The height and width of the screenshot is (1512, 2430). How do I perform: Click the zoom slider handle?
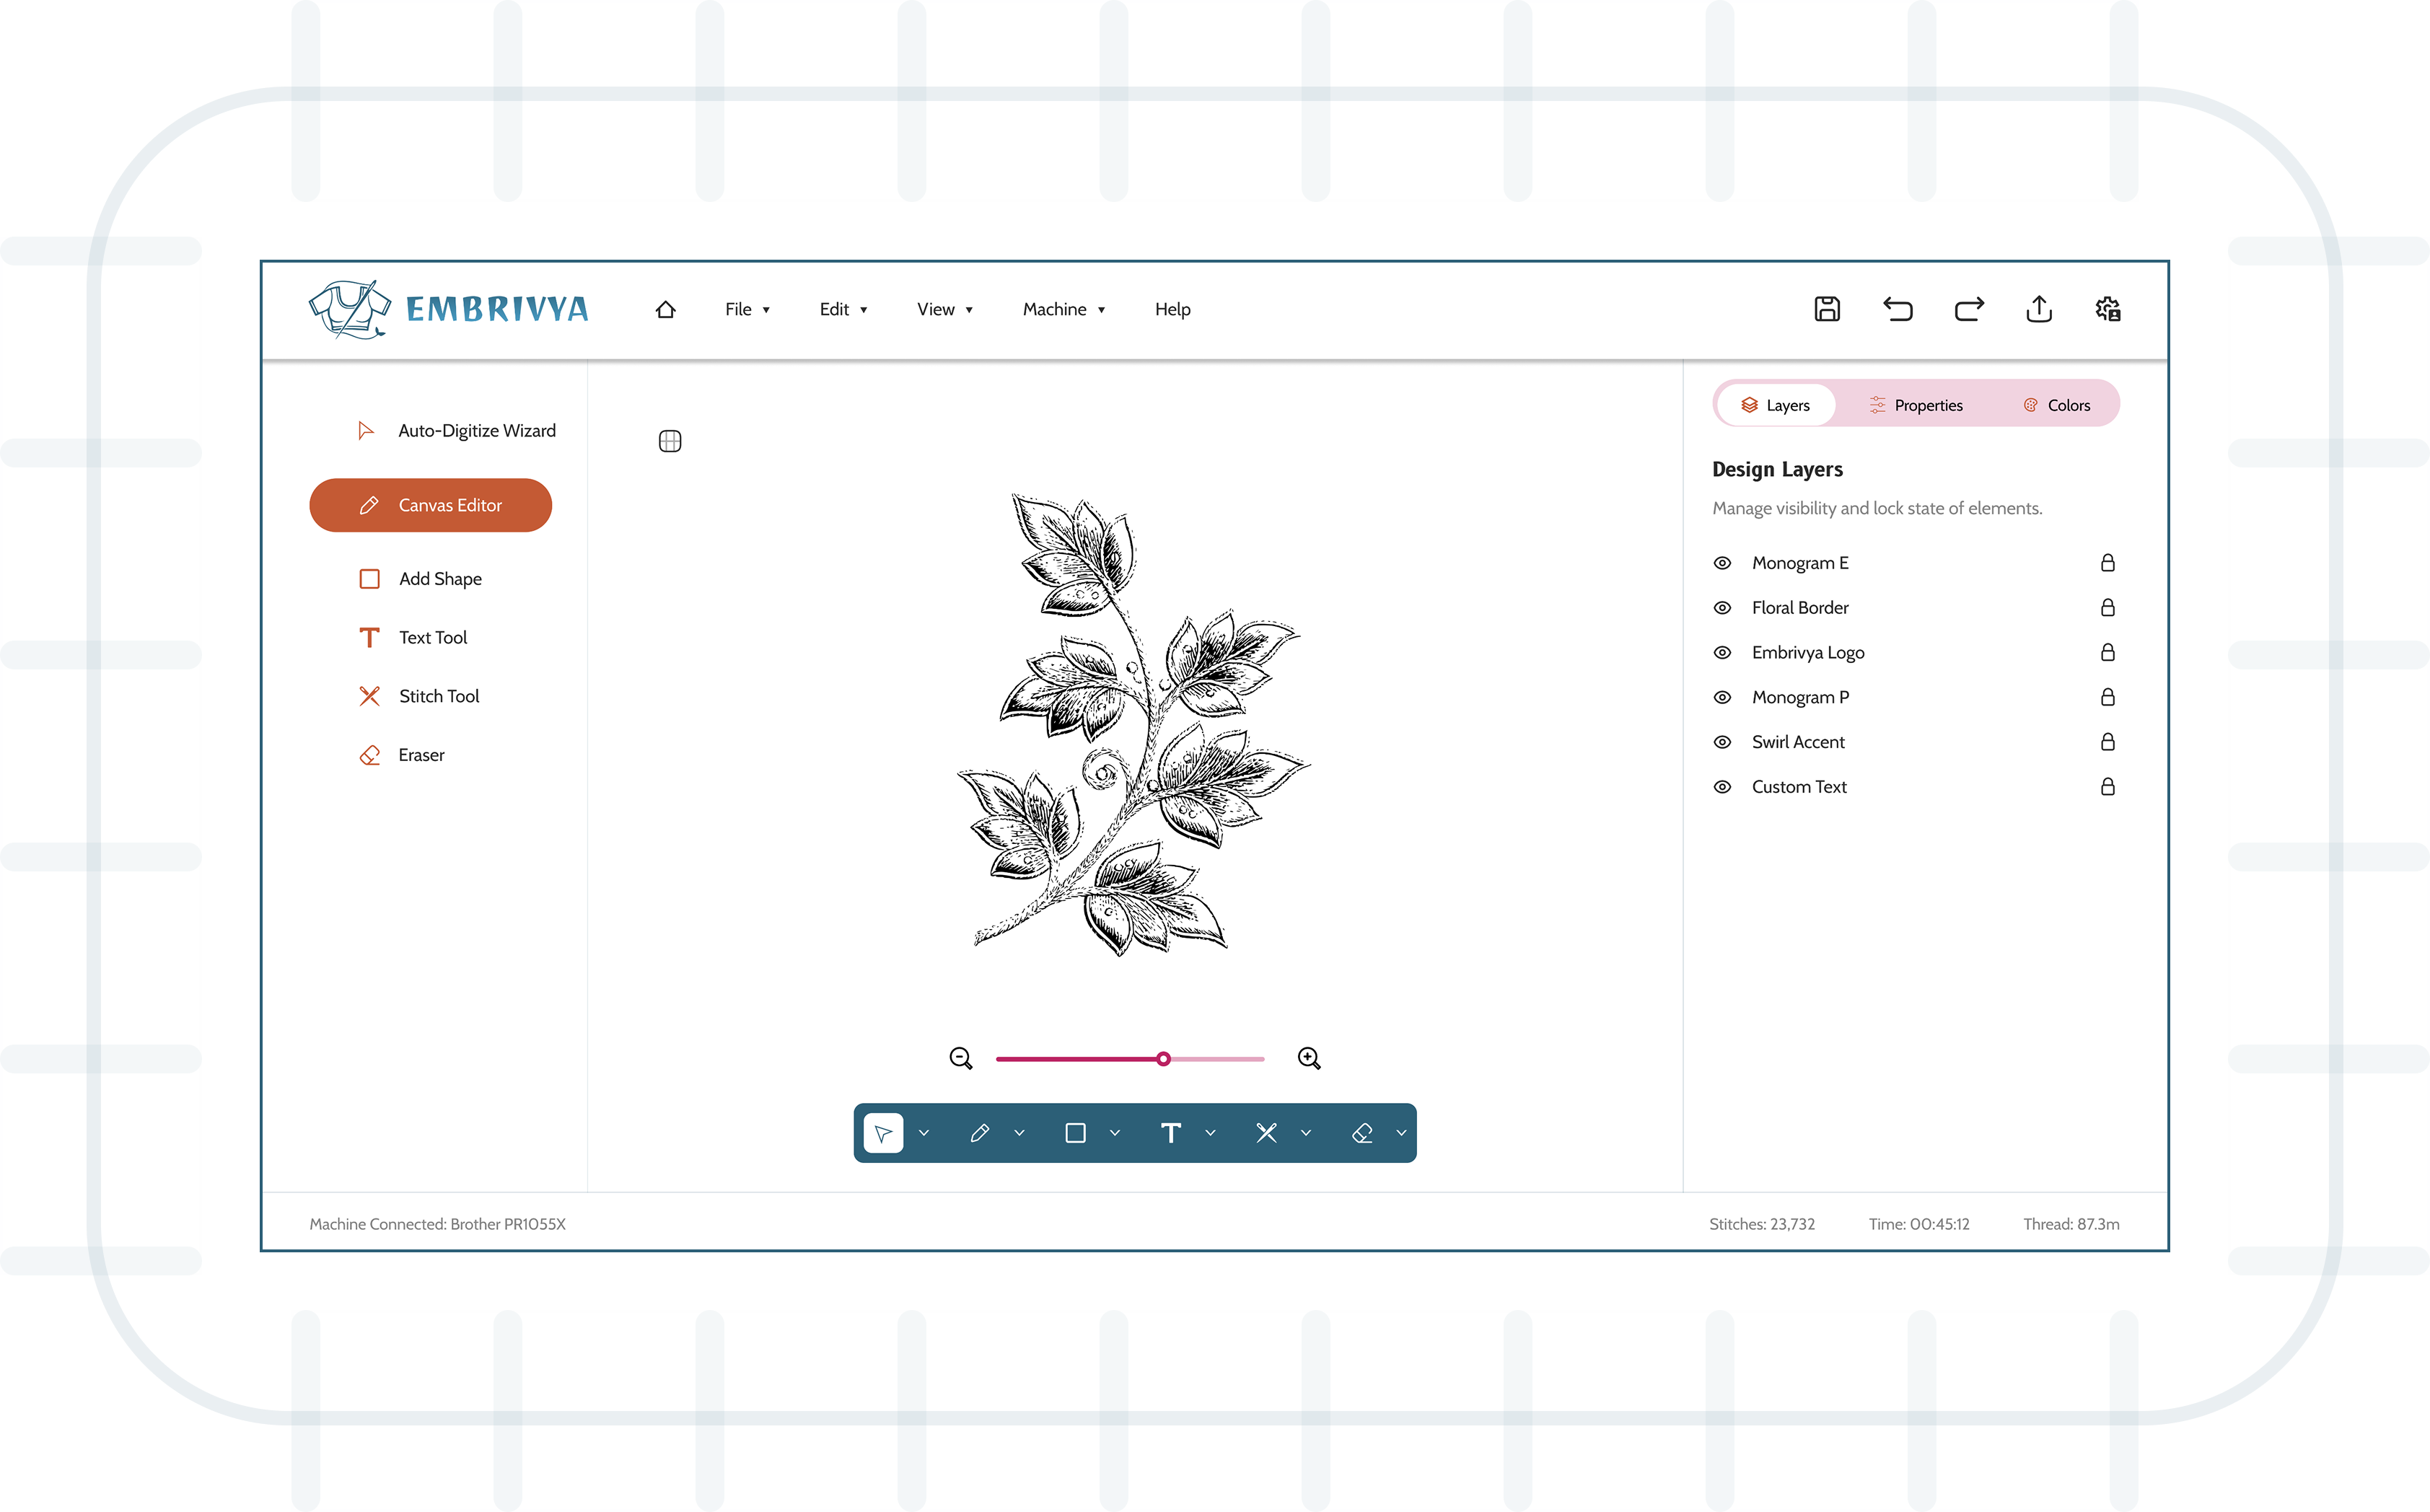click(x=1163, y=1059)
